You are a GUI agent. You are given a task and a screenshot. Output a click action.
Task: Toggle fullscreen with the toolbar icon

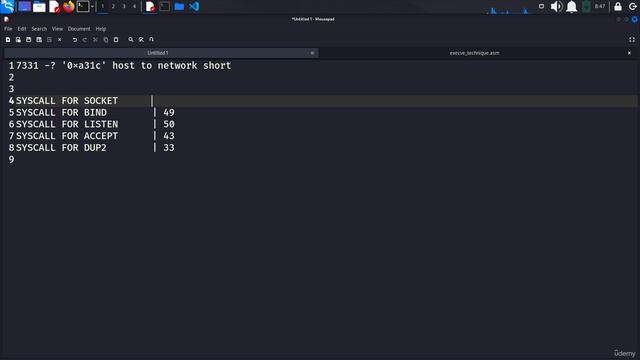pyautogui.click(x=632, y=40)
